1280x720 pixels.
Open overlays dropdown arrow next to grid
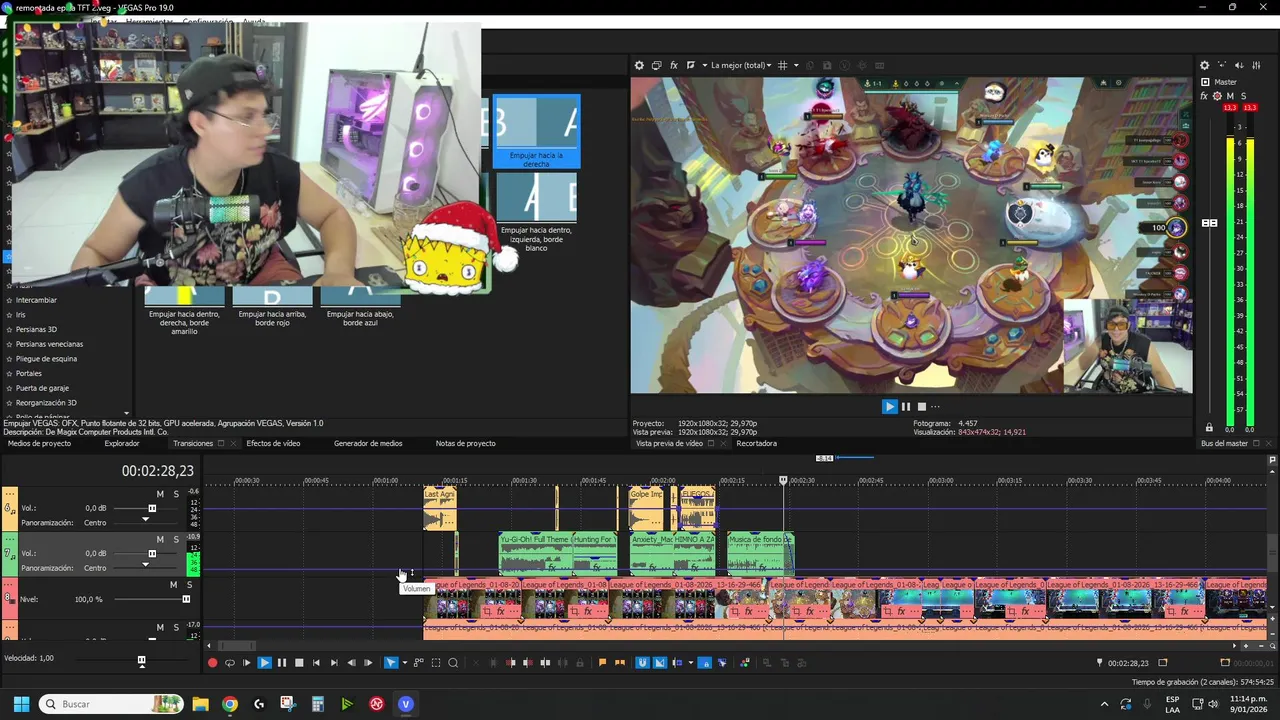[x=796, y=65]
